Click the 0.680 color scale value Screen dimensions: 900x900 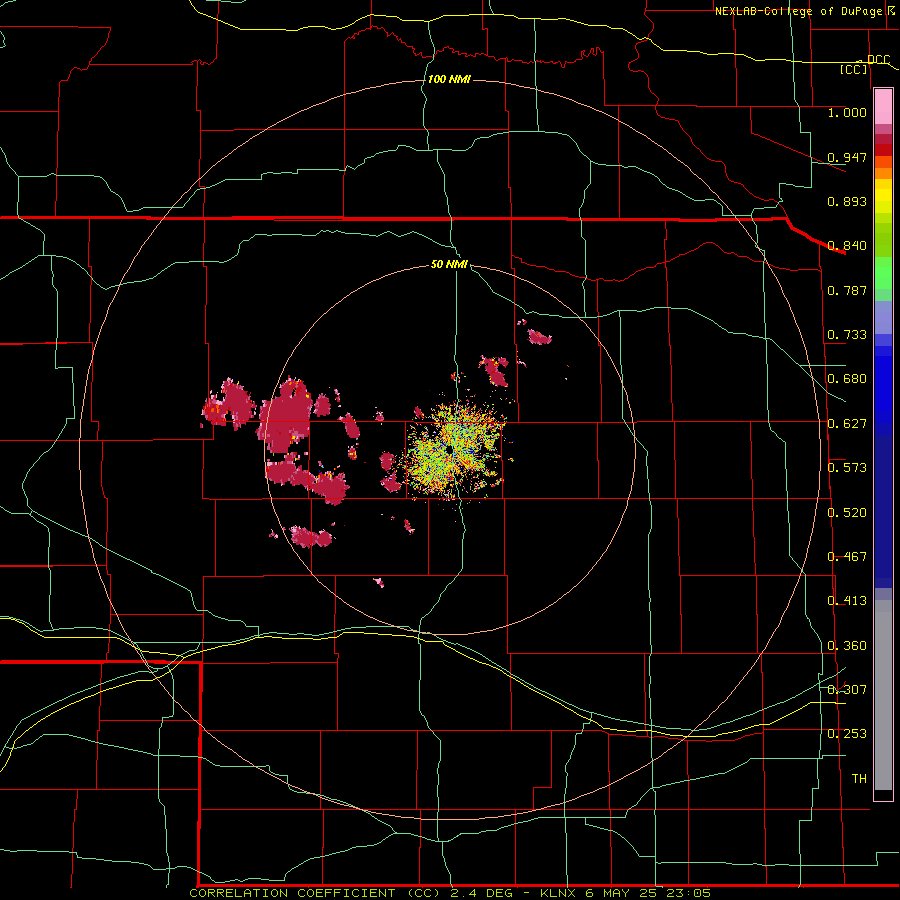coord(847,379)
